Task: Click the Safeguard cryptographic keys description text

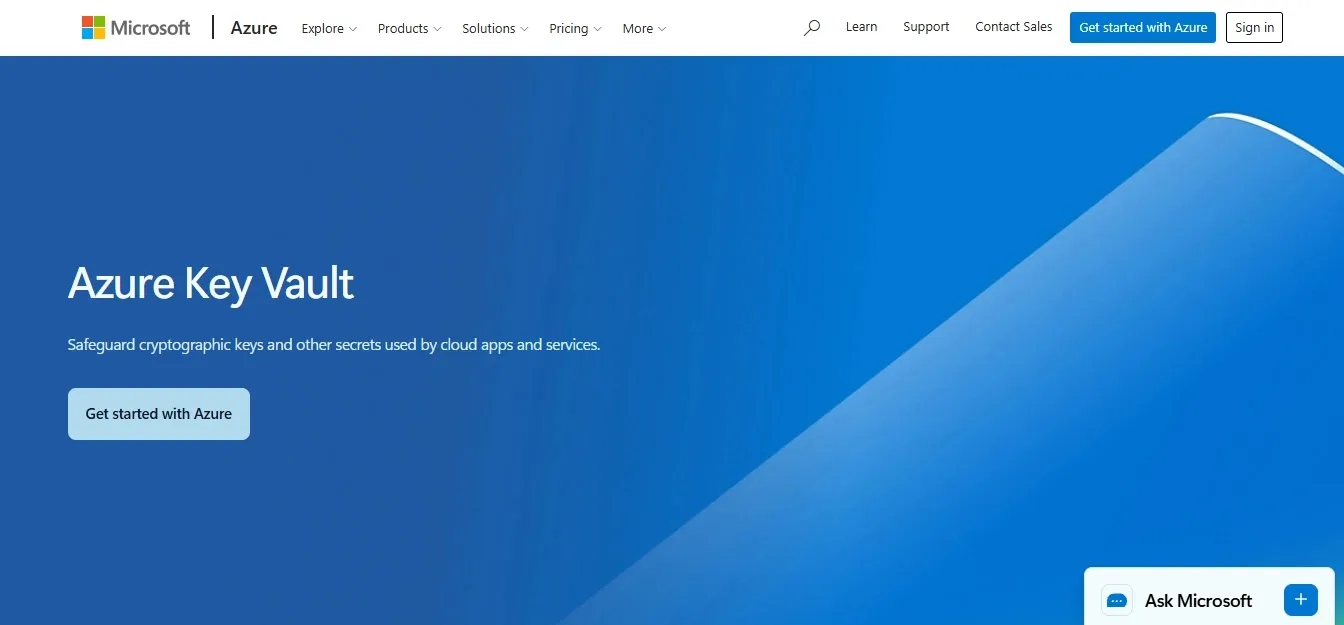Action: click(334, 344)
